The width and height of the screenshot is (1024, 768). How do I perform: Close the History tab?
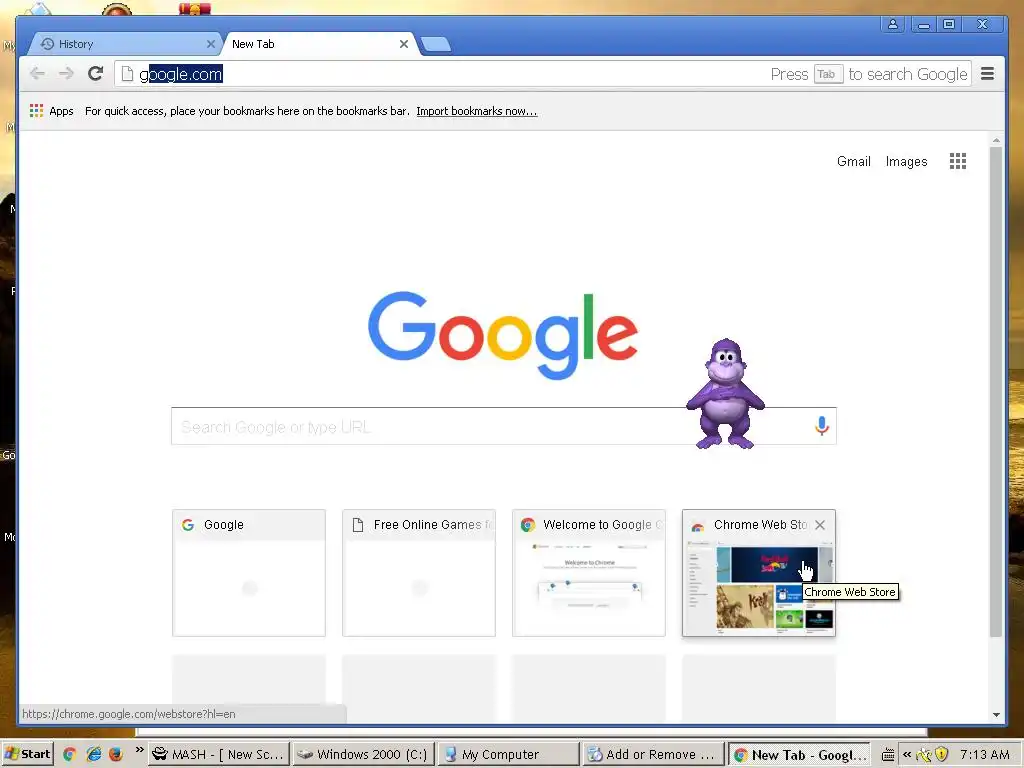click(210, 44)
